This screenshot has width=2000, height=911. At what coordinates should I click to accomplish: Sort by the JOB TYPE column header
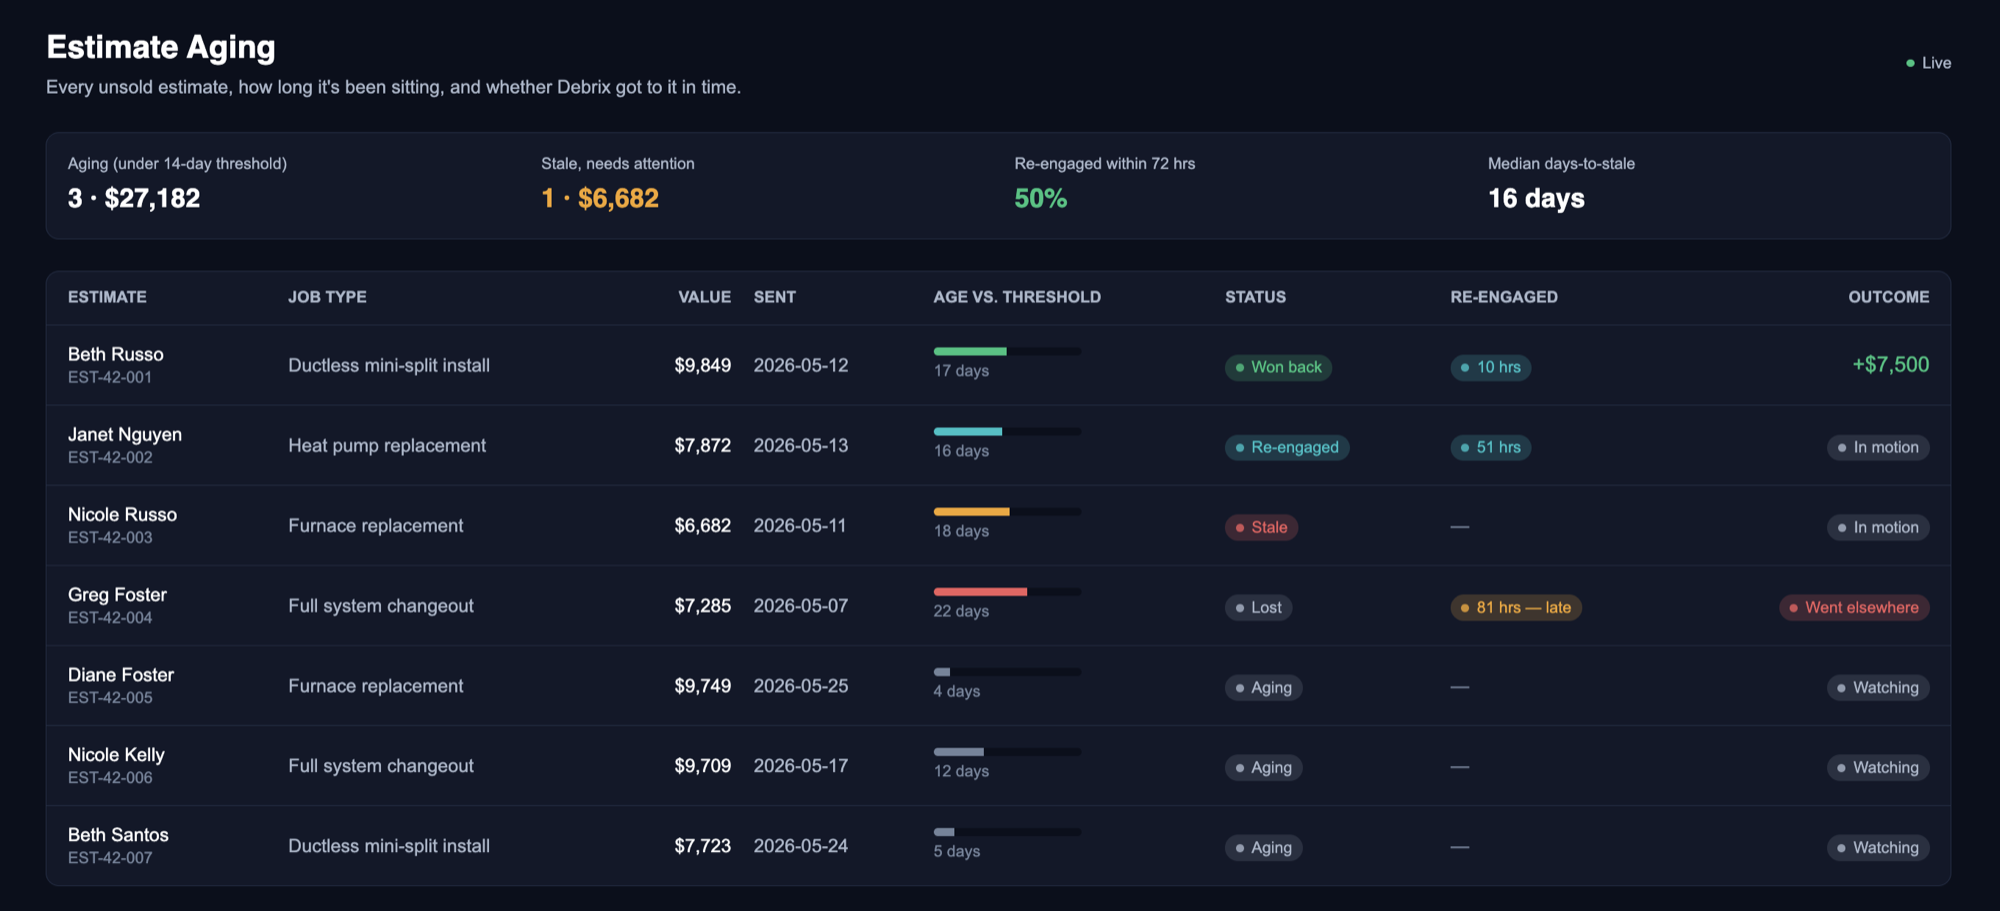click(327, 297)
